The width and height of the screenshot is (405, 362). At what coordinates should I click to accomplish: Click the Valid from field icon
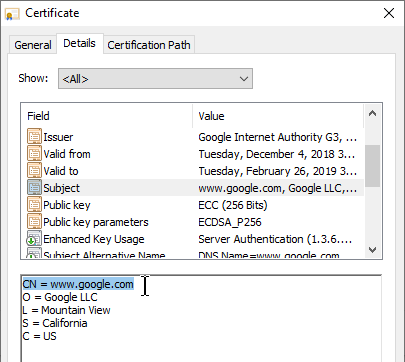click(x=34, y=154)
